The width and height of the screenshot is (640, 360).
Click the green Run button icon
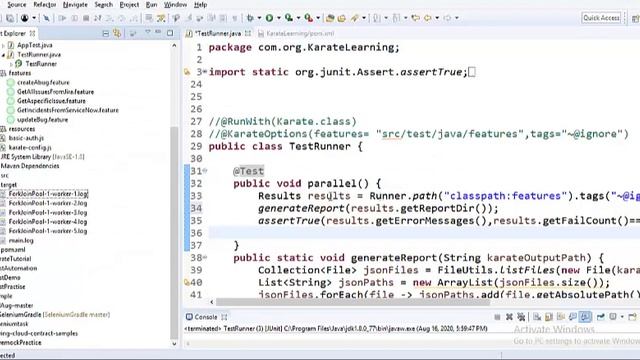pyautogui.click(x=269, y=18)
